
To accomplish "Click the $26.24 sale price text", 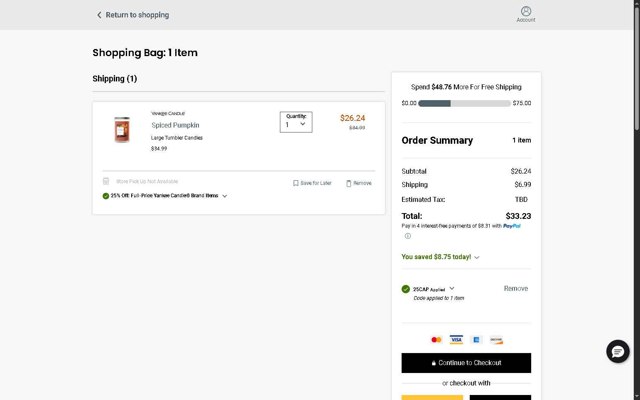I will [353, 118].
